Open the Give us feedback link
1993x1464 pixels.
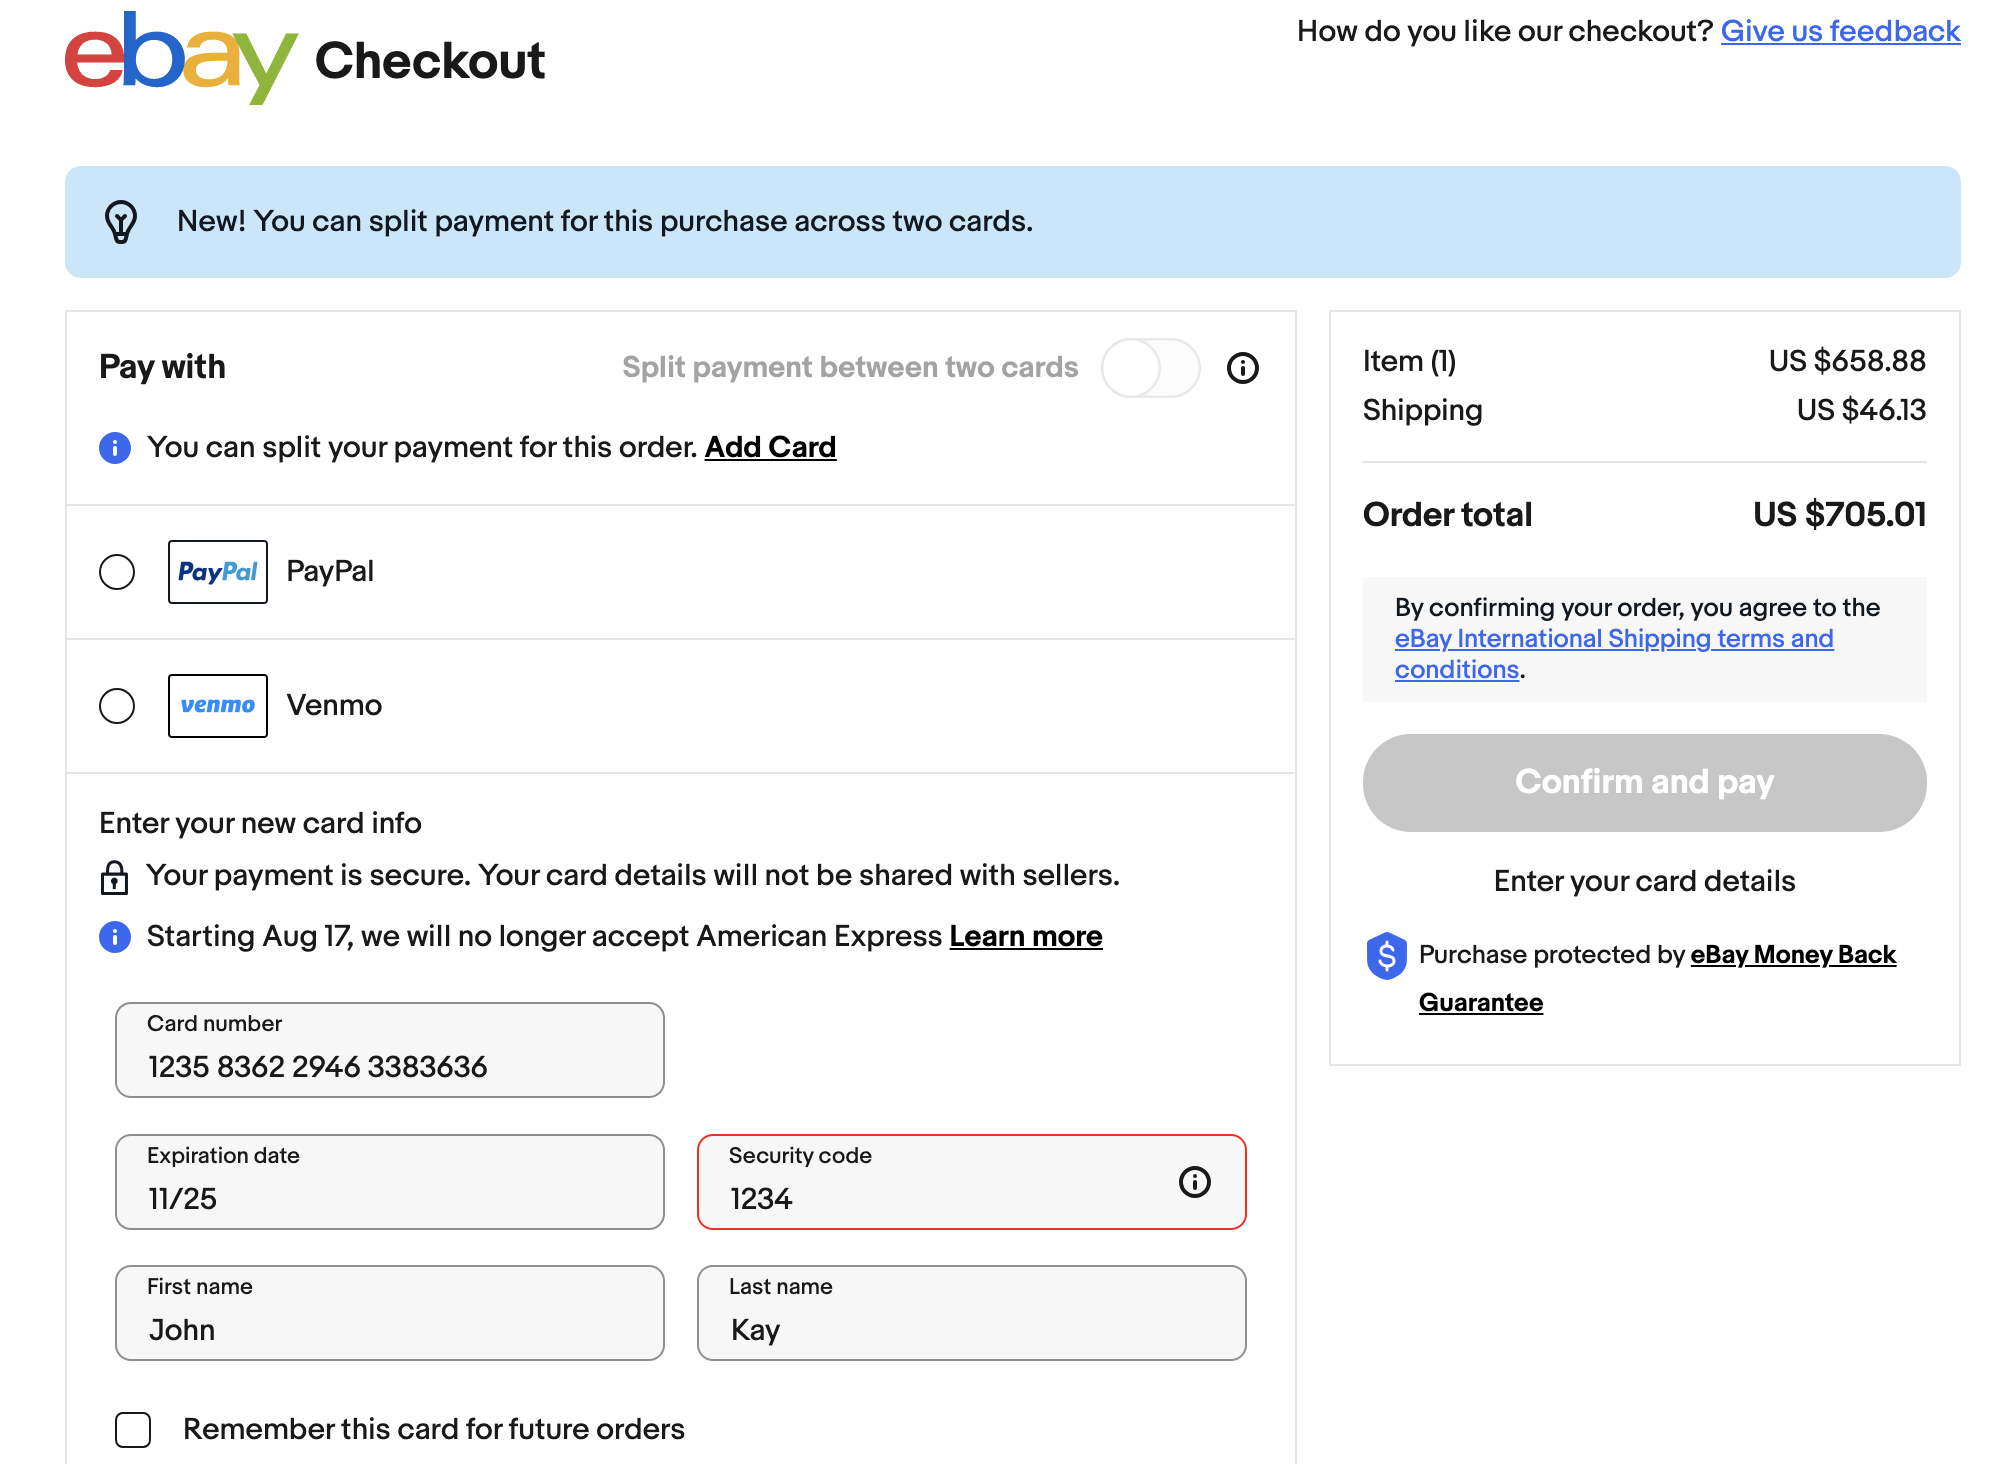tap(1839, 31)
